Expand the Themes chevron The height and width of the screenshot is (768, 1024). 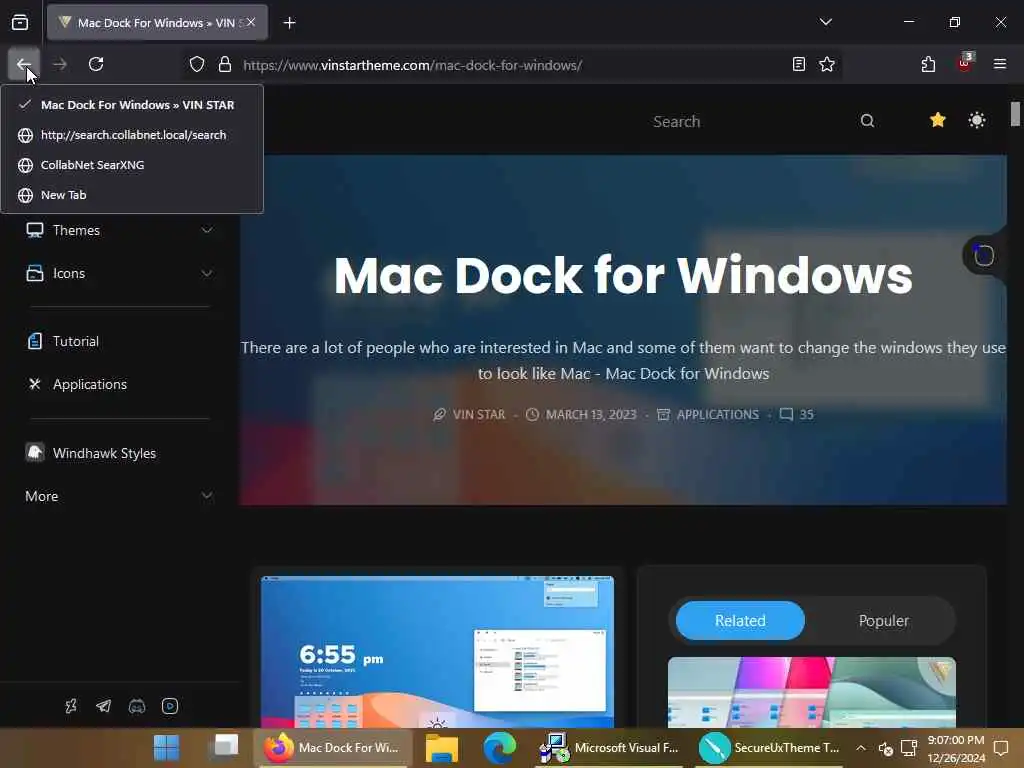[206, 231]
